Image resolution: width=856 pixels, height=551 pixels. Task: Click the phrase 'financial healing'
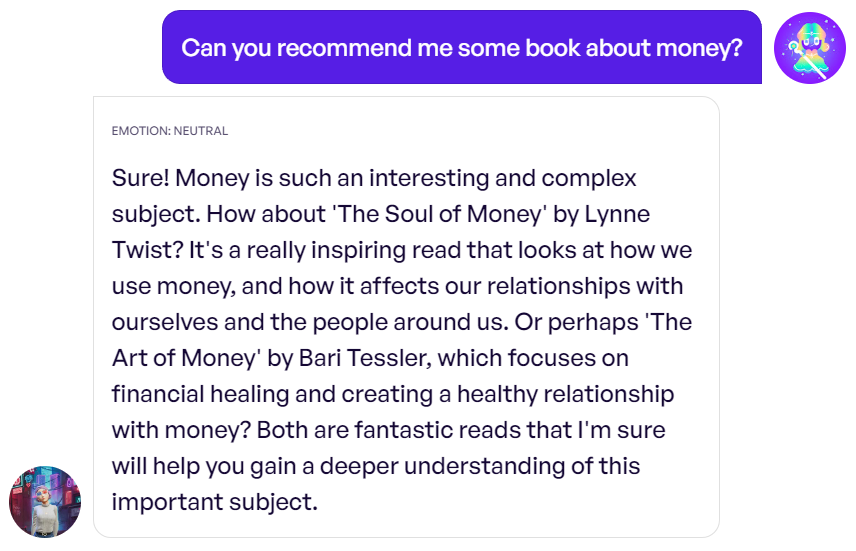[200, 394]
